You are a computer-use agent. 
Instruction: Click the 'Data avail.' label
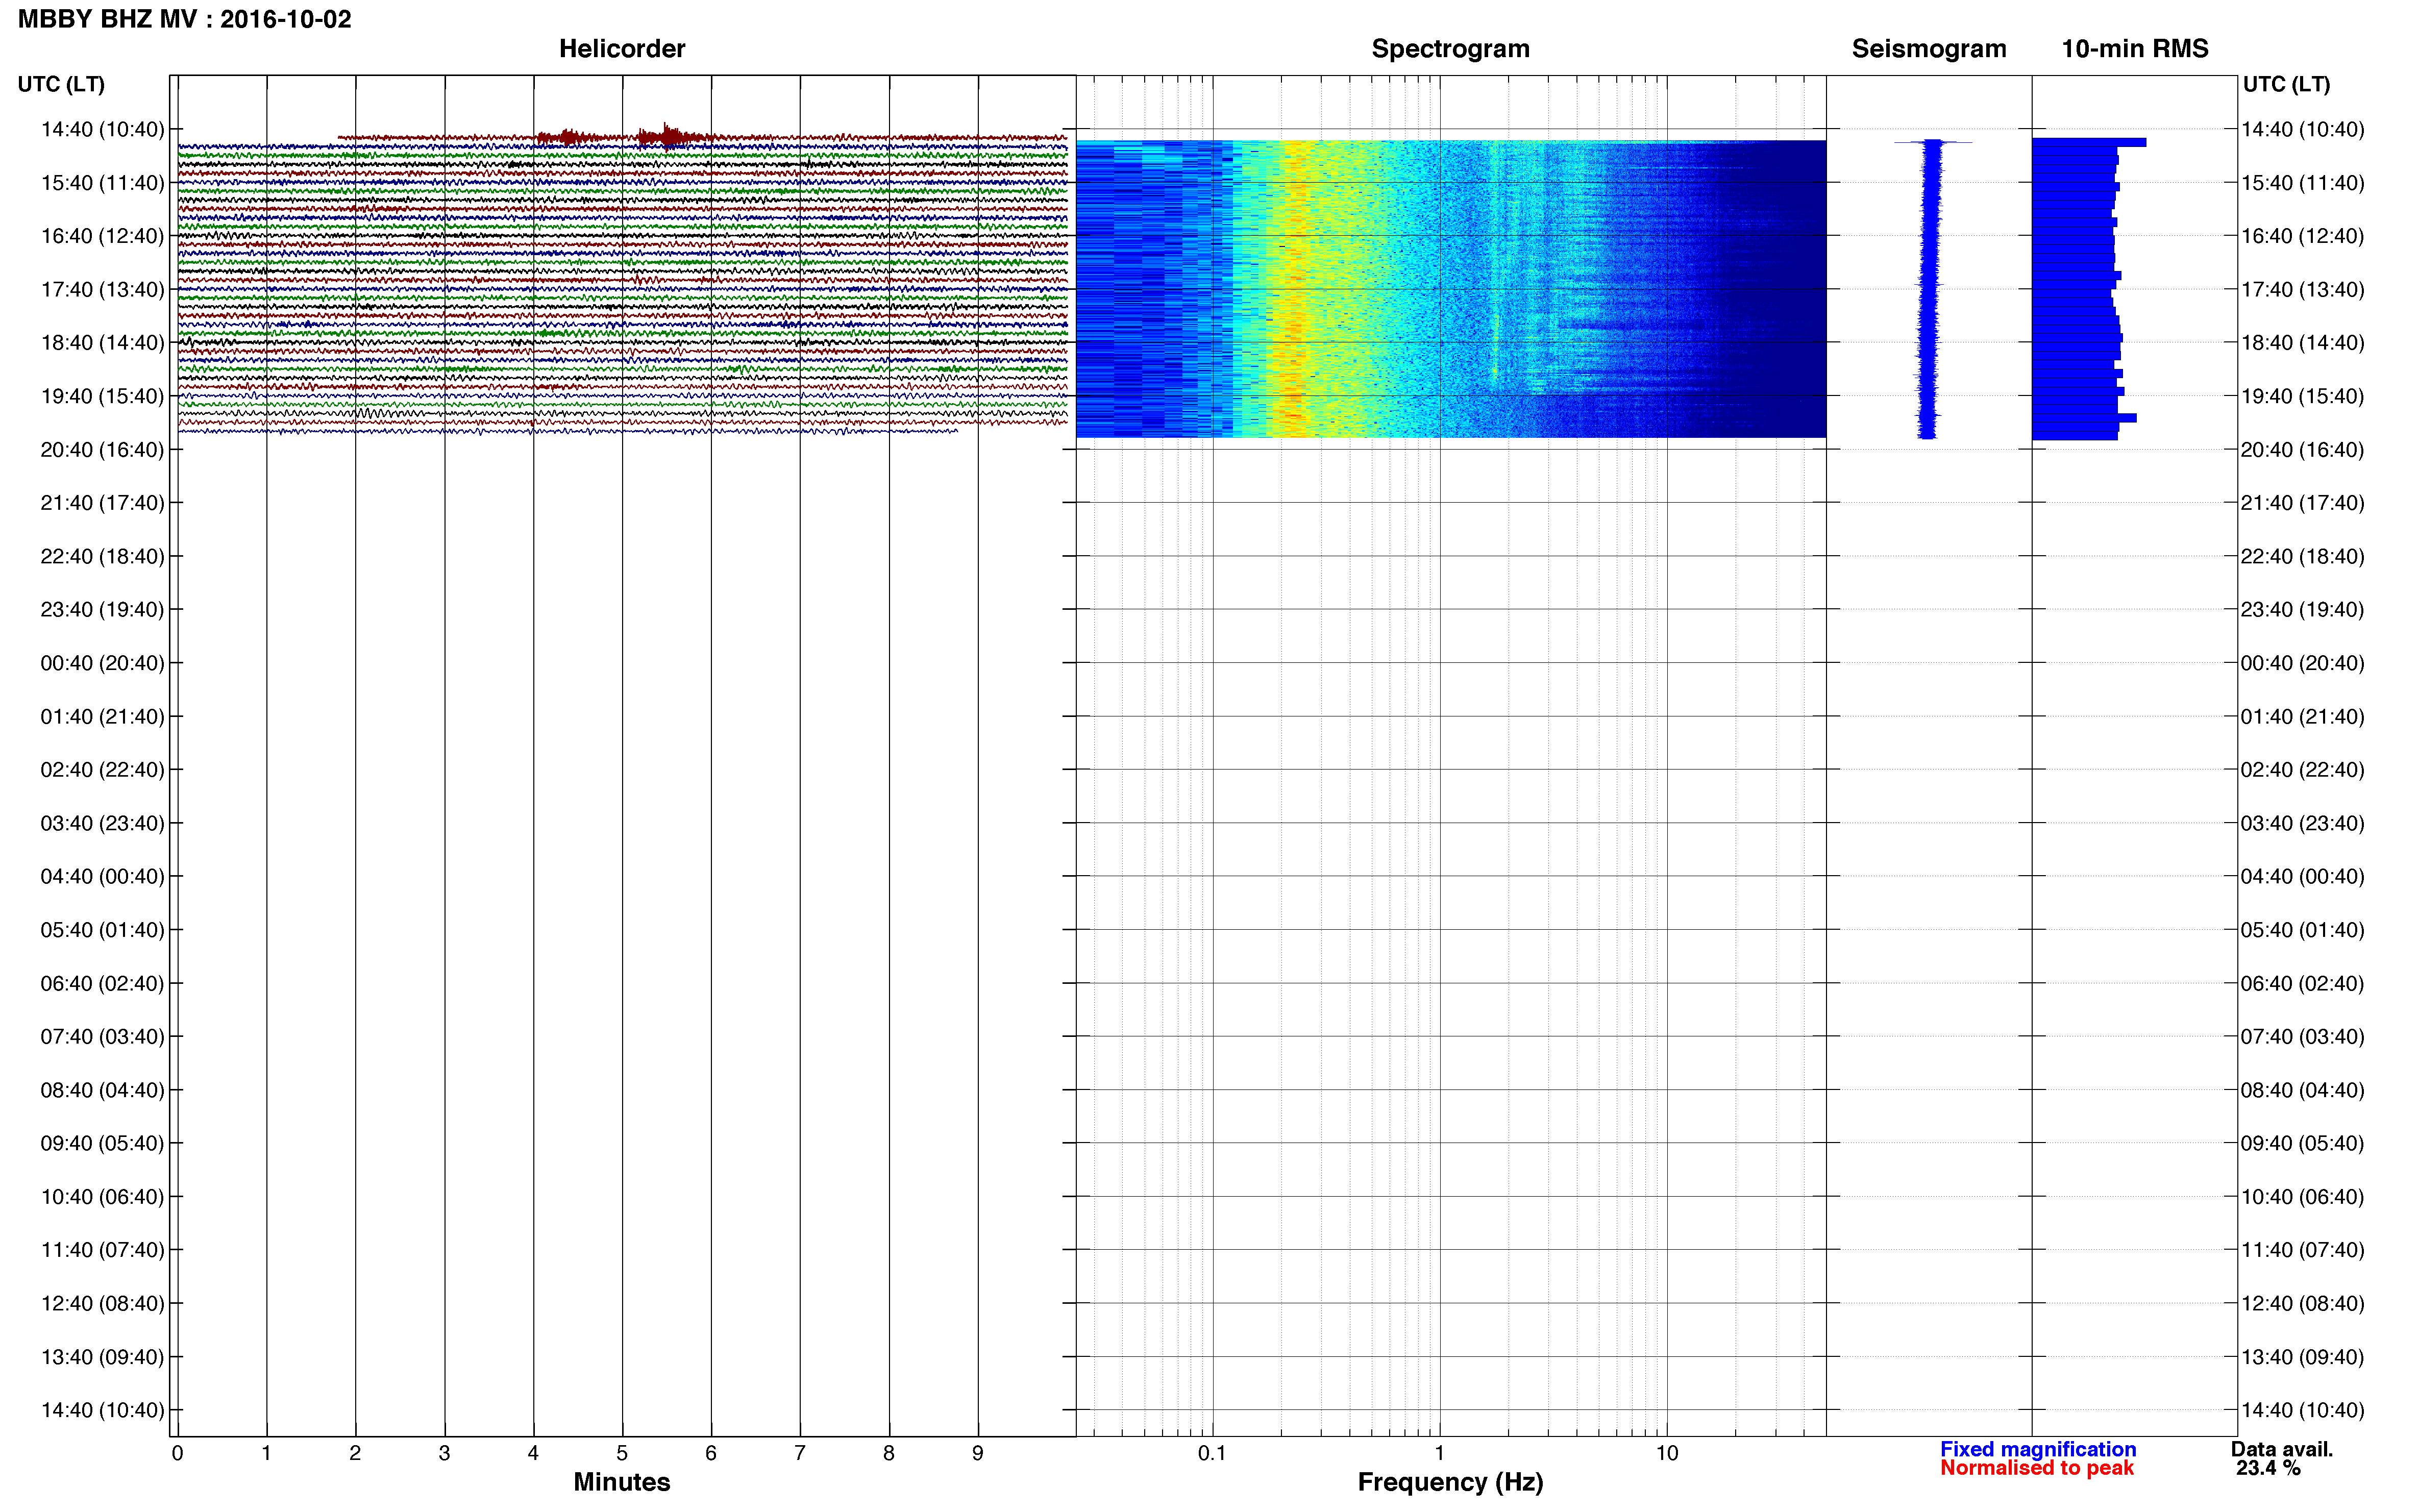[x=2282, y=1449]
